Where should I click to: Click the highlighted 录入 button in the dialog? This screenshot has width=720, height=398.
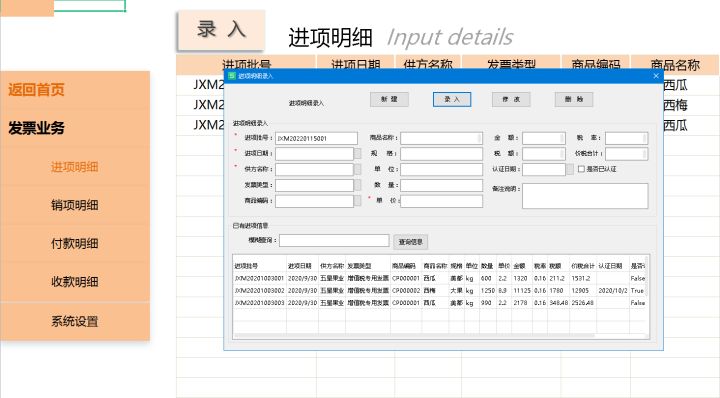tap(452, 99)
